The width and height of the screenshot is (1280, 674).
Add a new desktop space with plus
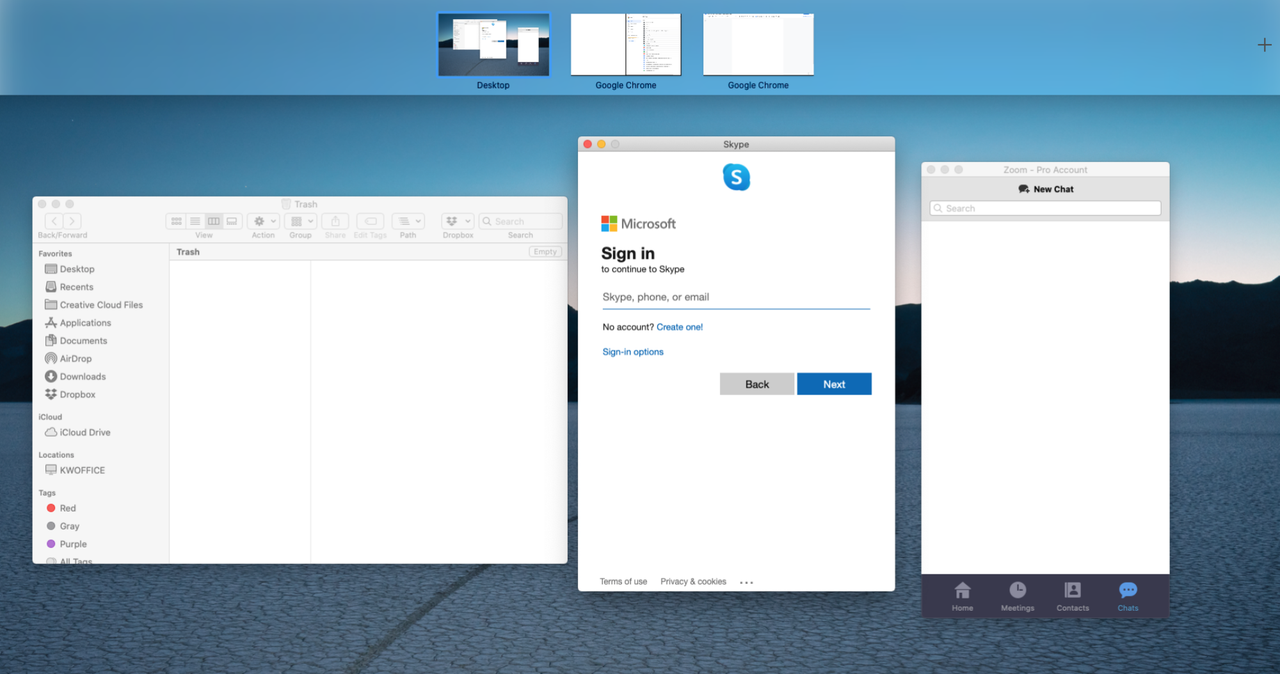pyautogui.click(x=1264, y=45)
